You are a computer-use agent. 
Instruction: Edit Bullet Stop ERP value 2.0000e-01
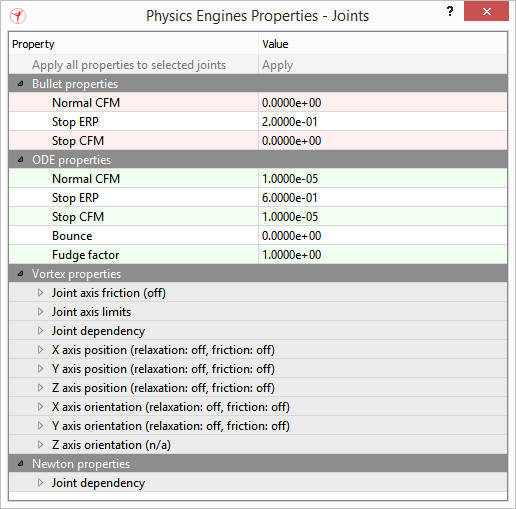click(x=383, y=122)
